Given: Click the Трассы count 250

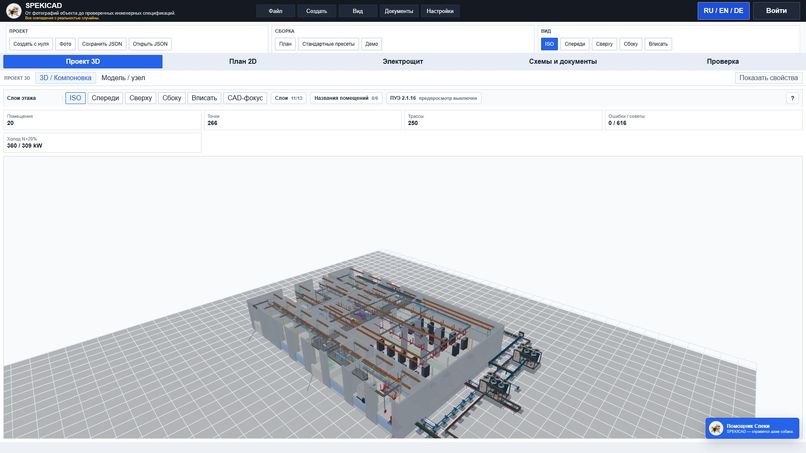Looking at the screenshot, I should (413, 123).
